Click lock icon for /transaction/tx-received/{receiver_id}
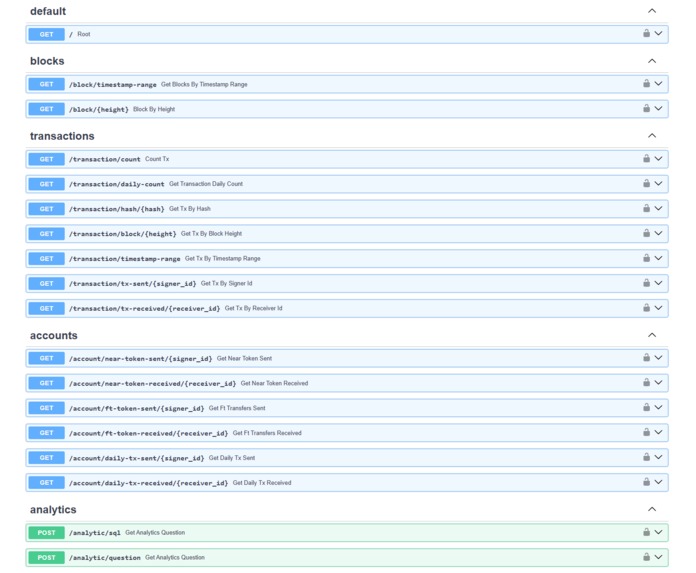696x573 pixels. (x=646, y=308)
